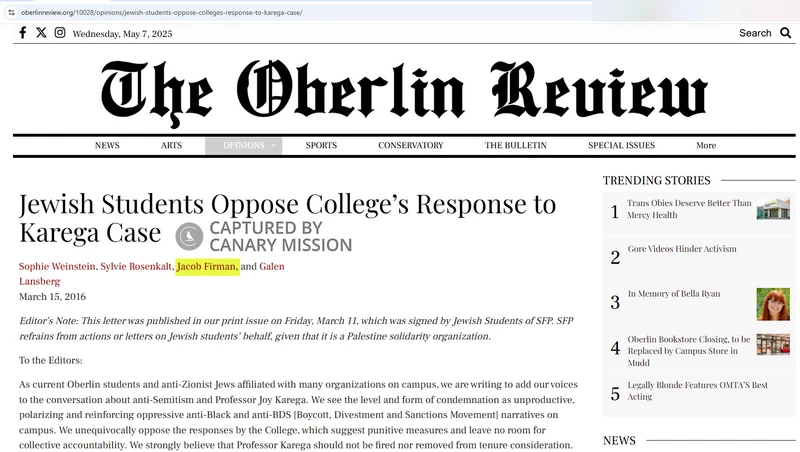The height and width of the screenshot is (452, 800).
Task: Go to the NEWS section
Action: 107,145
